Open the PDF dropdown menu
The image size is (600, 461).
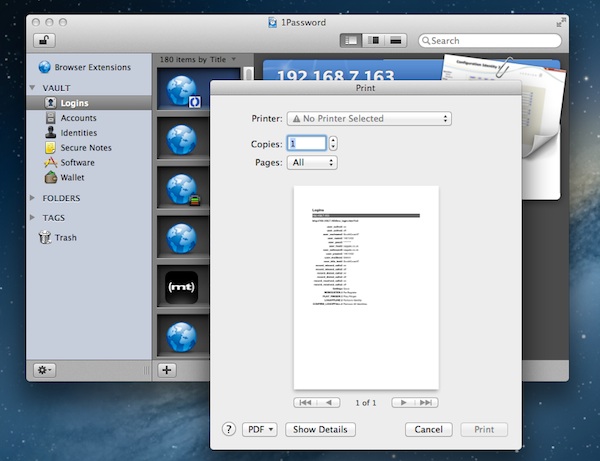point(260,430)
